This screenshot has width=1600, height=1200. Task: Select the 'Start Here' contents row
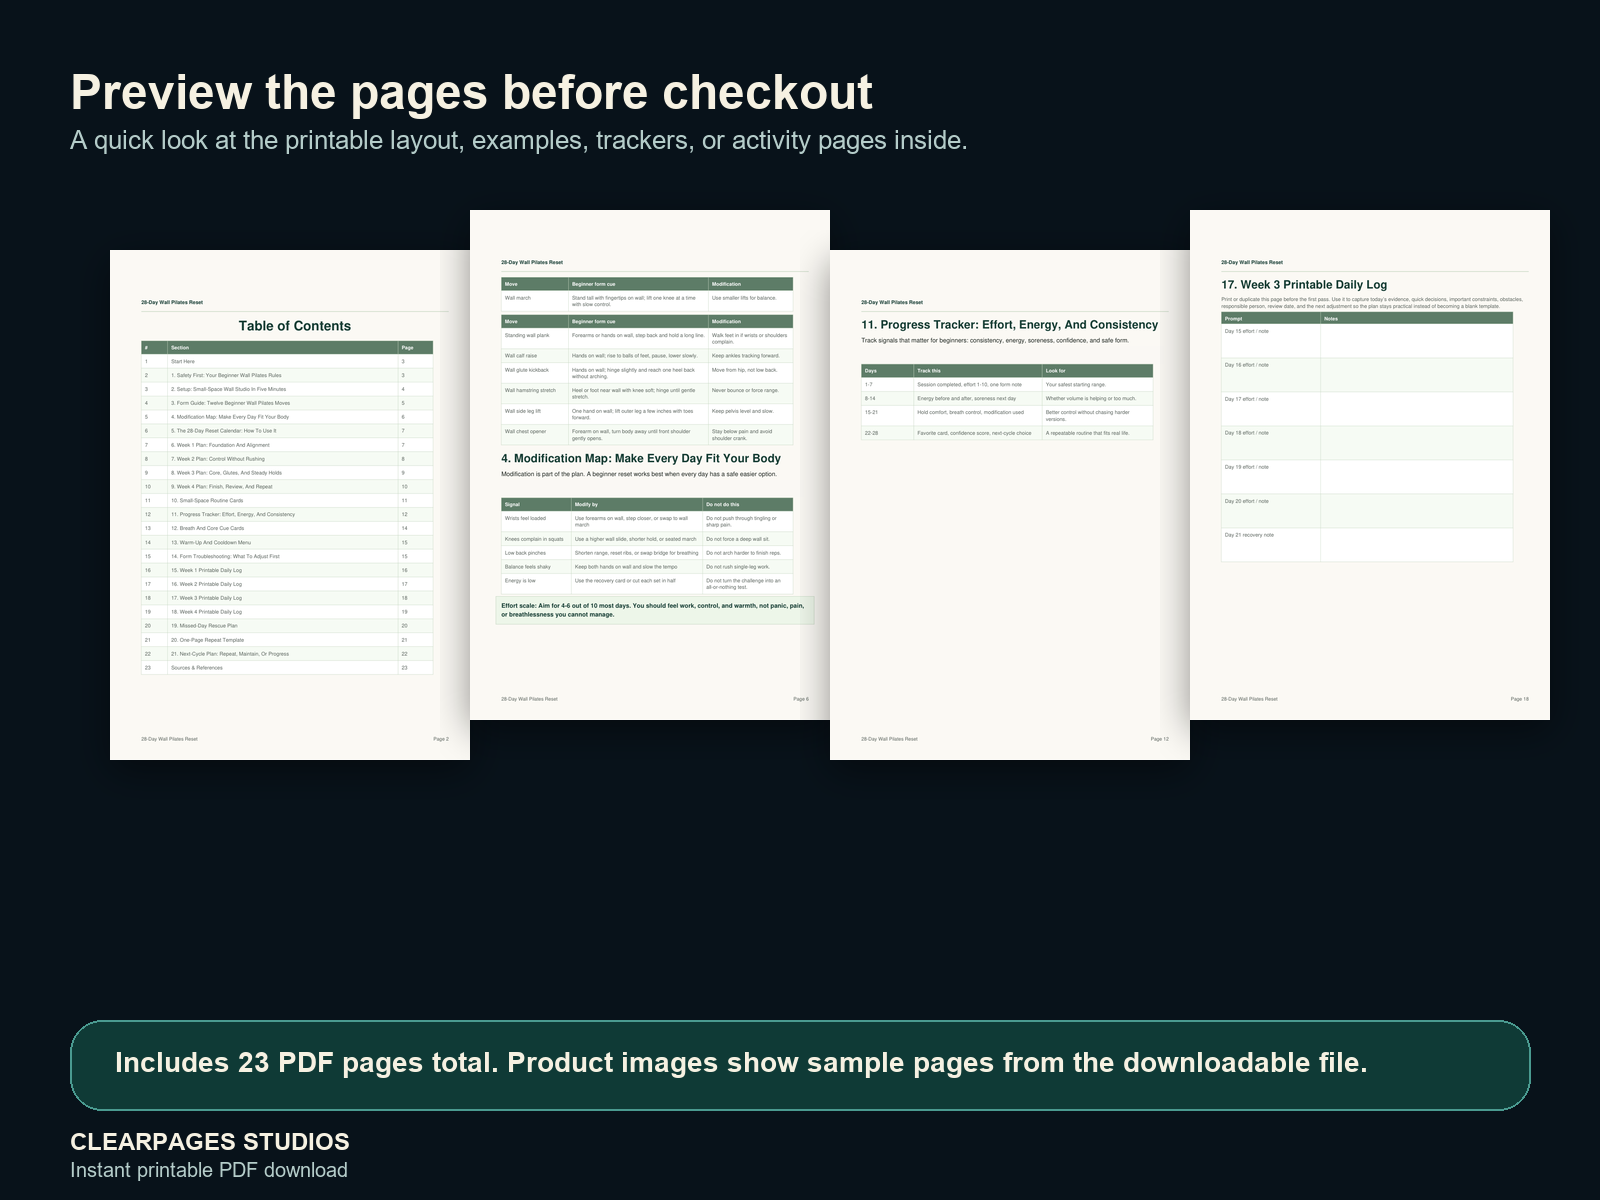click(287, 361)
